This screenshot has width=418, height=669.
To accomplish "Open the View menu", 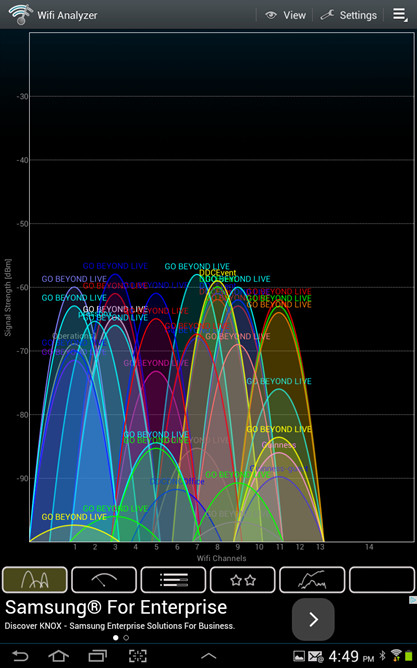I will click(x=285, y=15).
